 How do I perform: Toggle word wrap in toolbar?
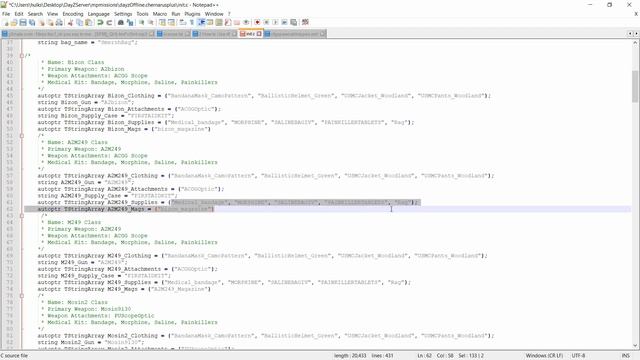182,22
